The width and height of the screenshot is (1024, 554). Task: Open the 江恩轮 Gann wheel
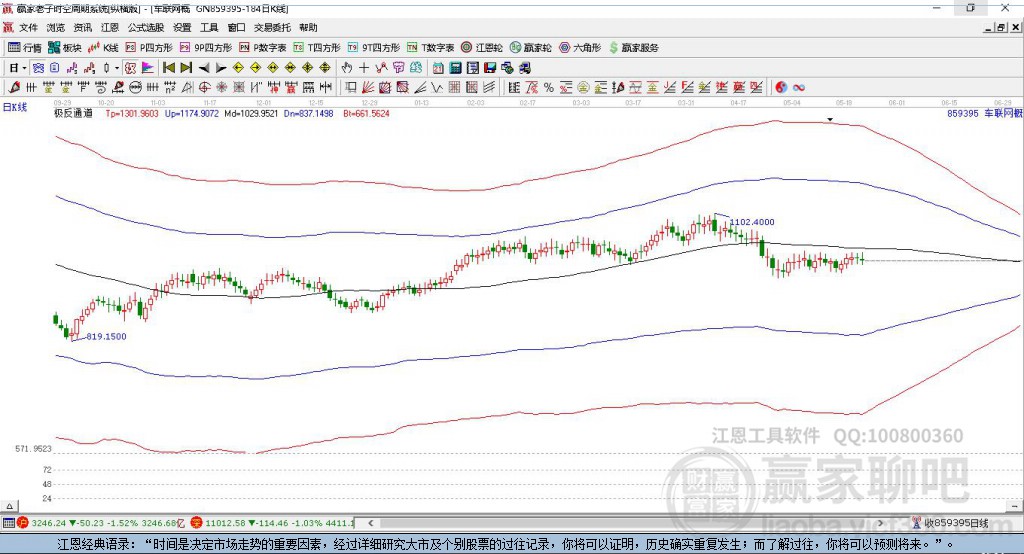[482, 48]
